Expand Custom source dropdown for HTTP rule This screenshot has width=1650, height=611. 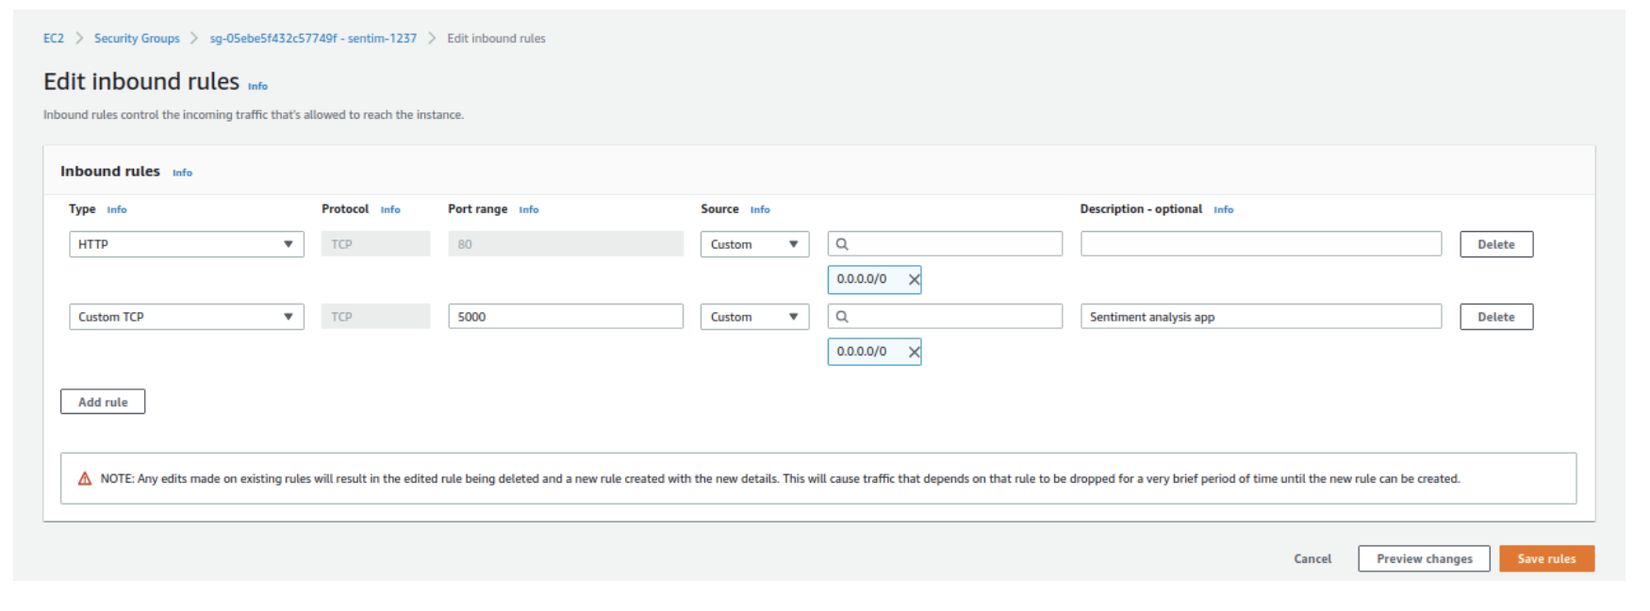click(754, 244)
